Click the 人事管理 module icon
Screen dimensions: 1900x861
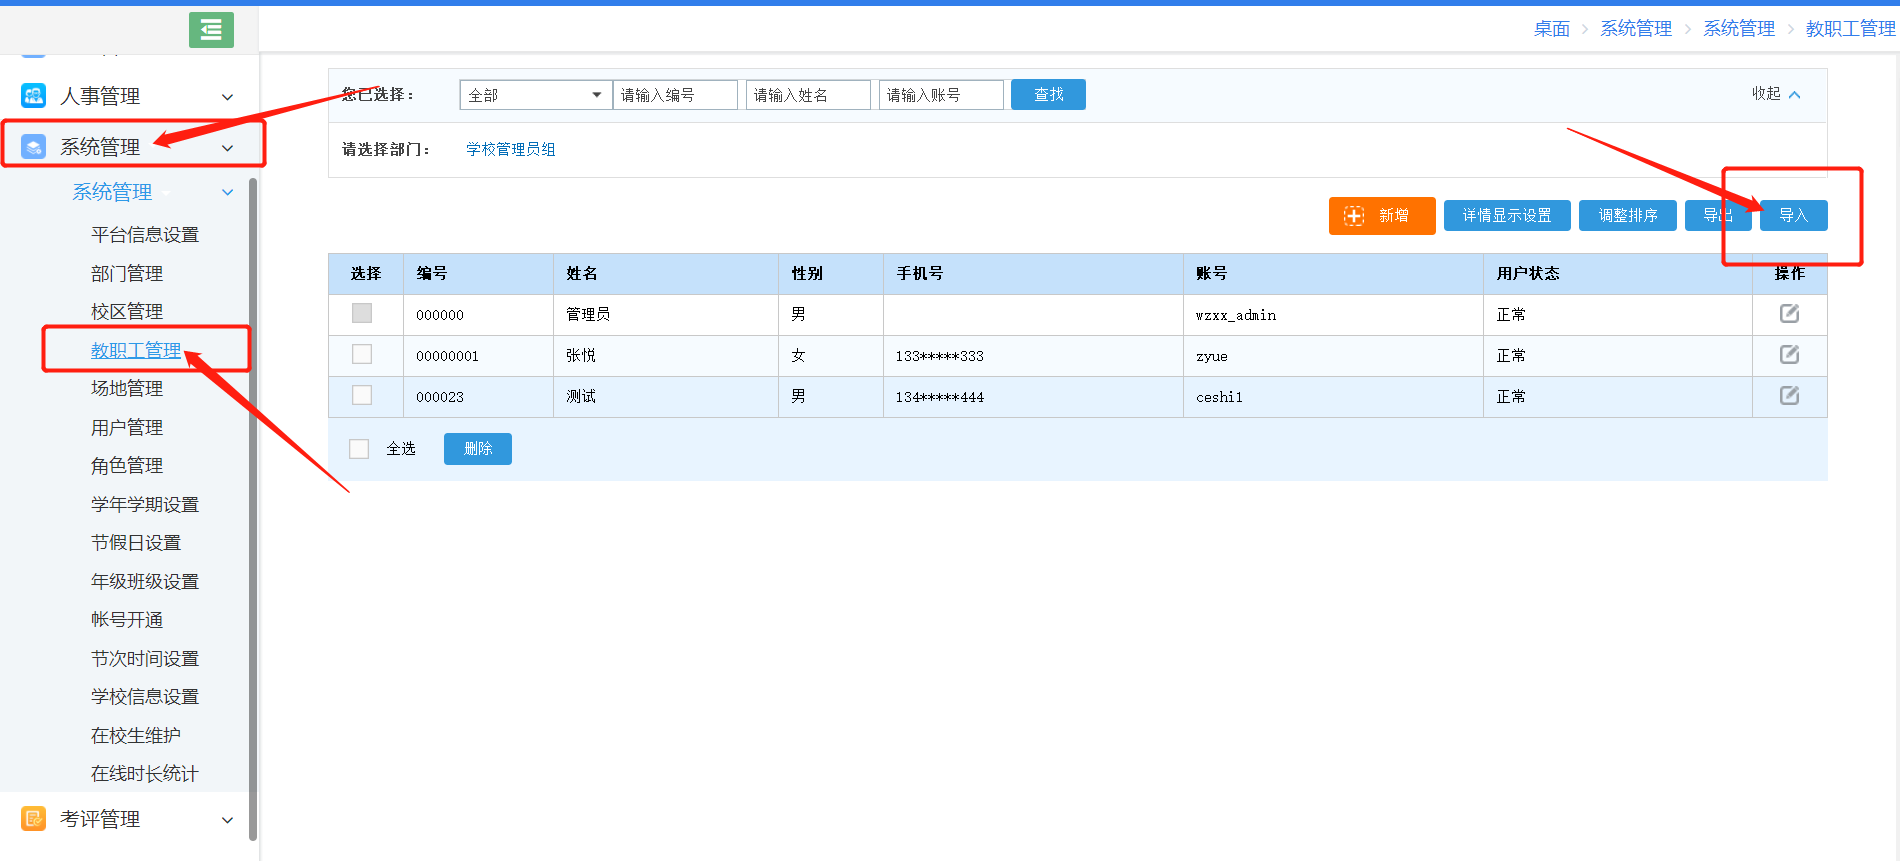coord(33,96)
